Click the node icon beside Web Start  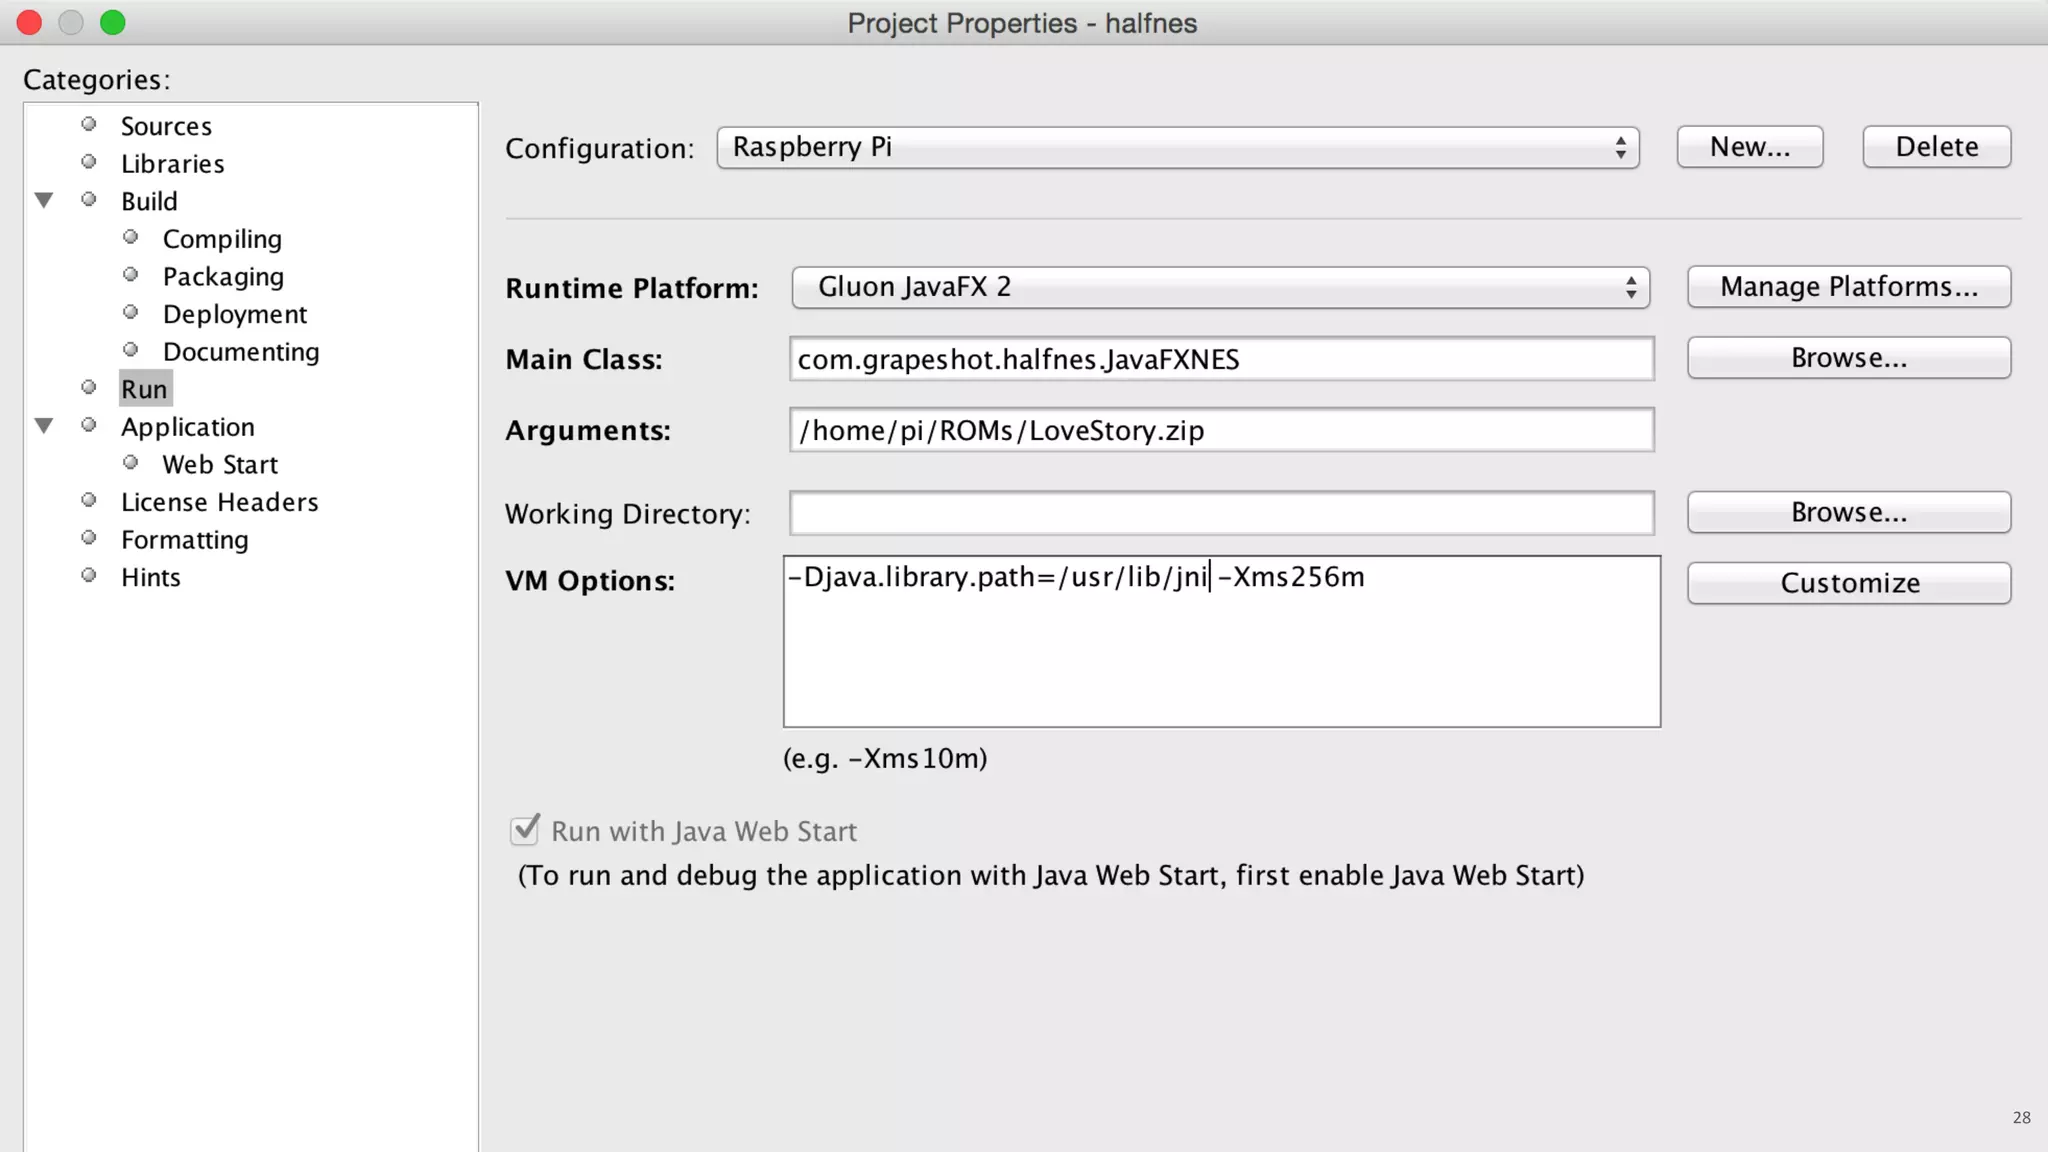[x=131, y=463]
